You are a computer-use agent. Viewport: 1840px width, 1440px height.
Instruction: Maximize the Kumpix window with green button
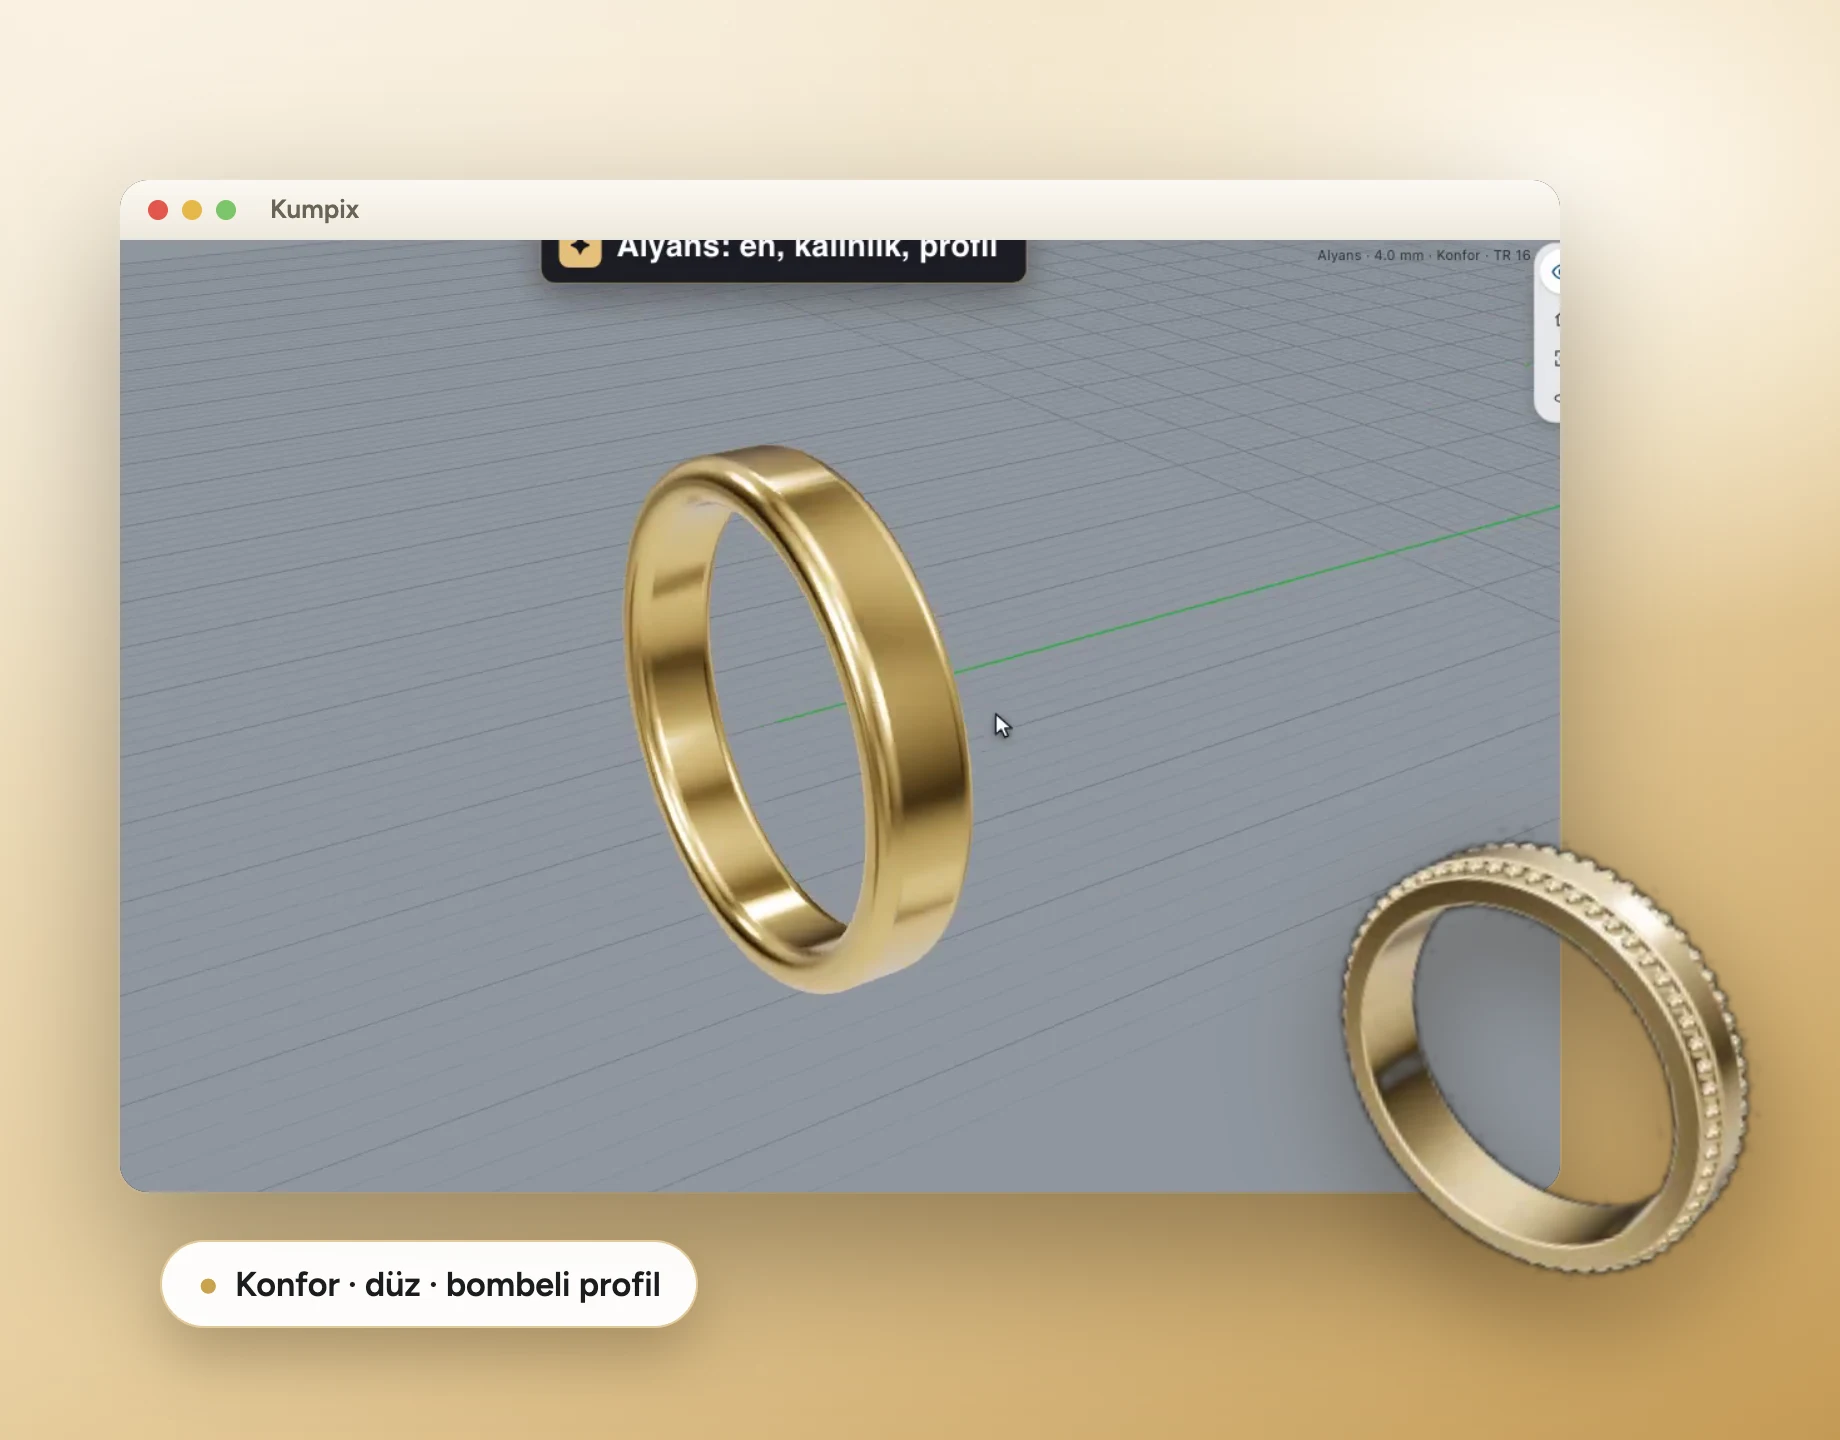point(226,210)
